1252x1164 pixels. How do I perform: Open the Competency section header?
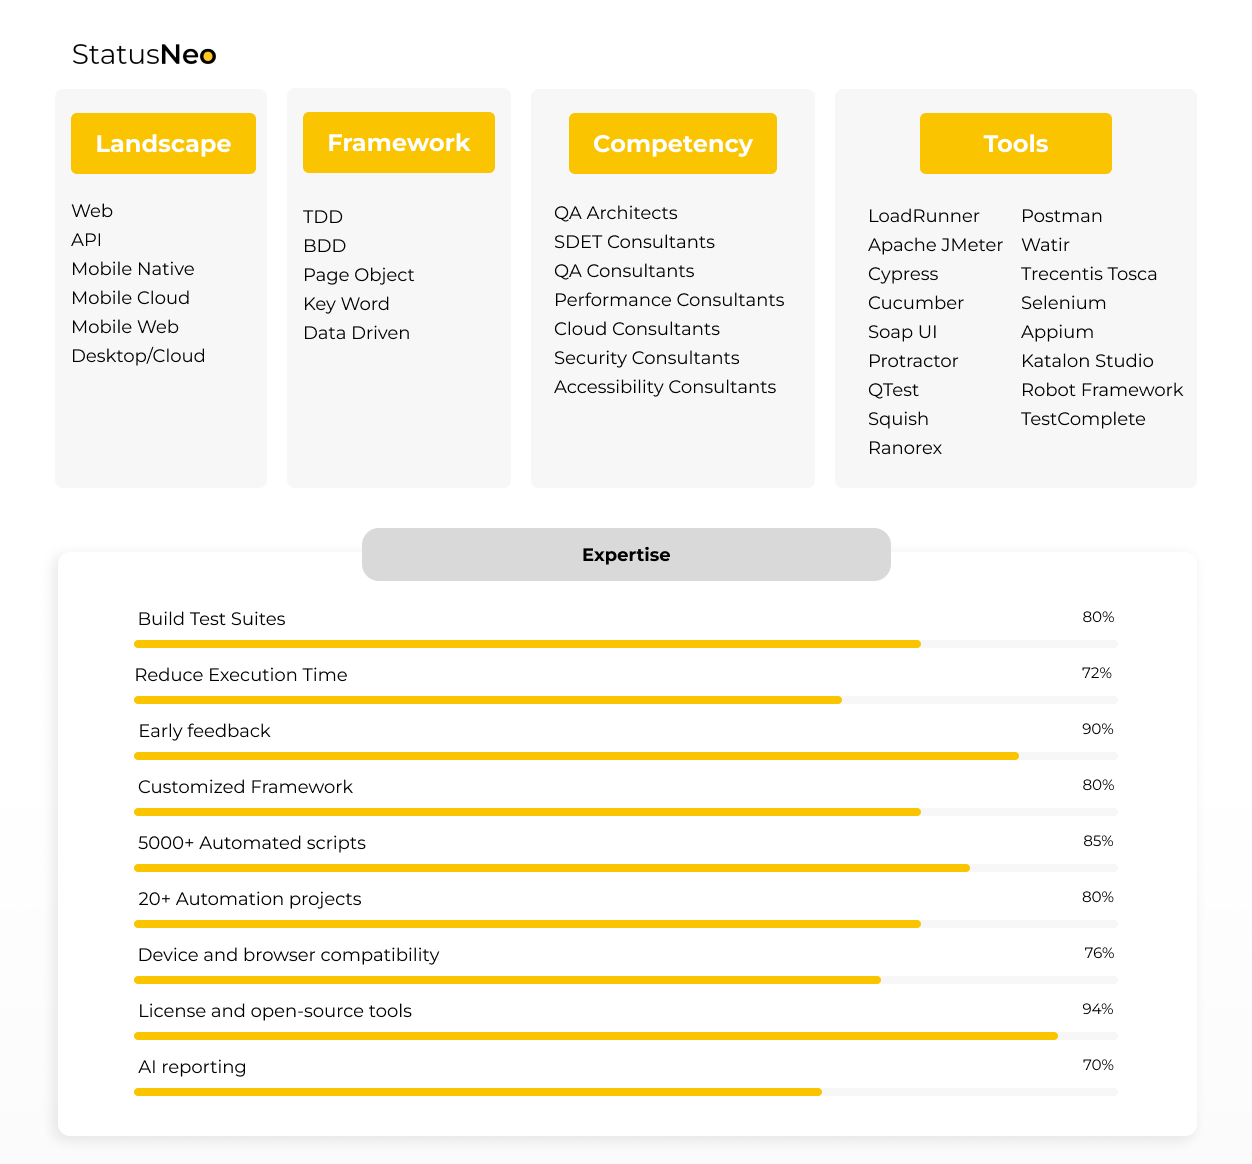click(x=672, y=143)
